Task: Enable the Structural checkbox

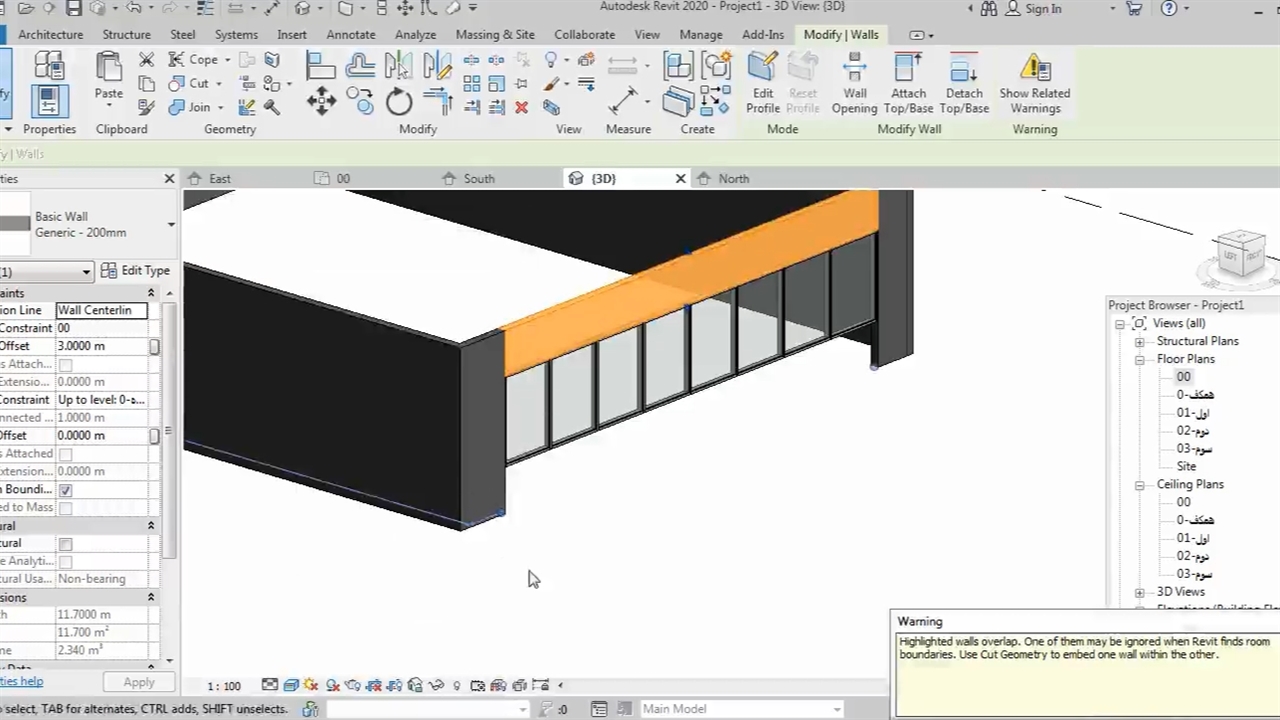Action: (65, 544)
